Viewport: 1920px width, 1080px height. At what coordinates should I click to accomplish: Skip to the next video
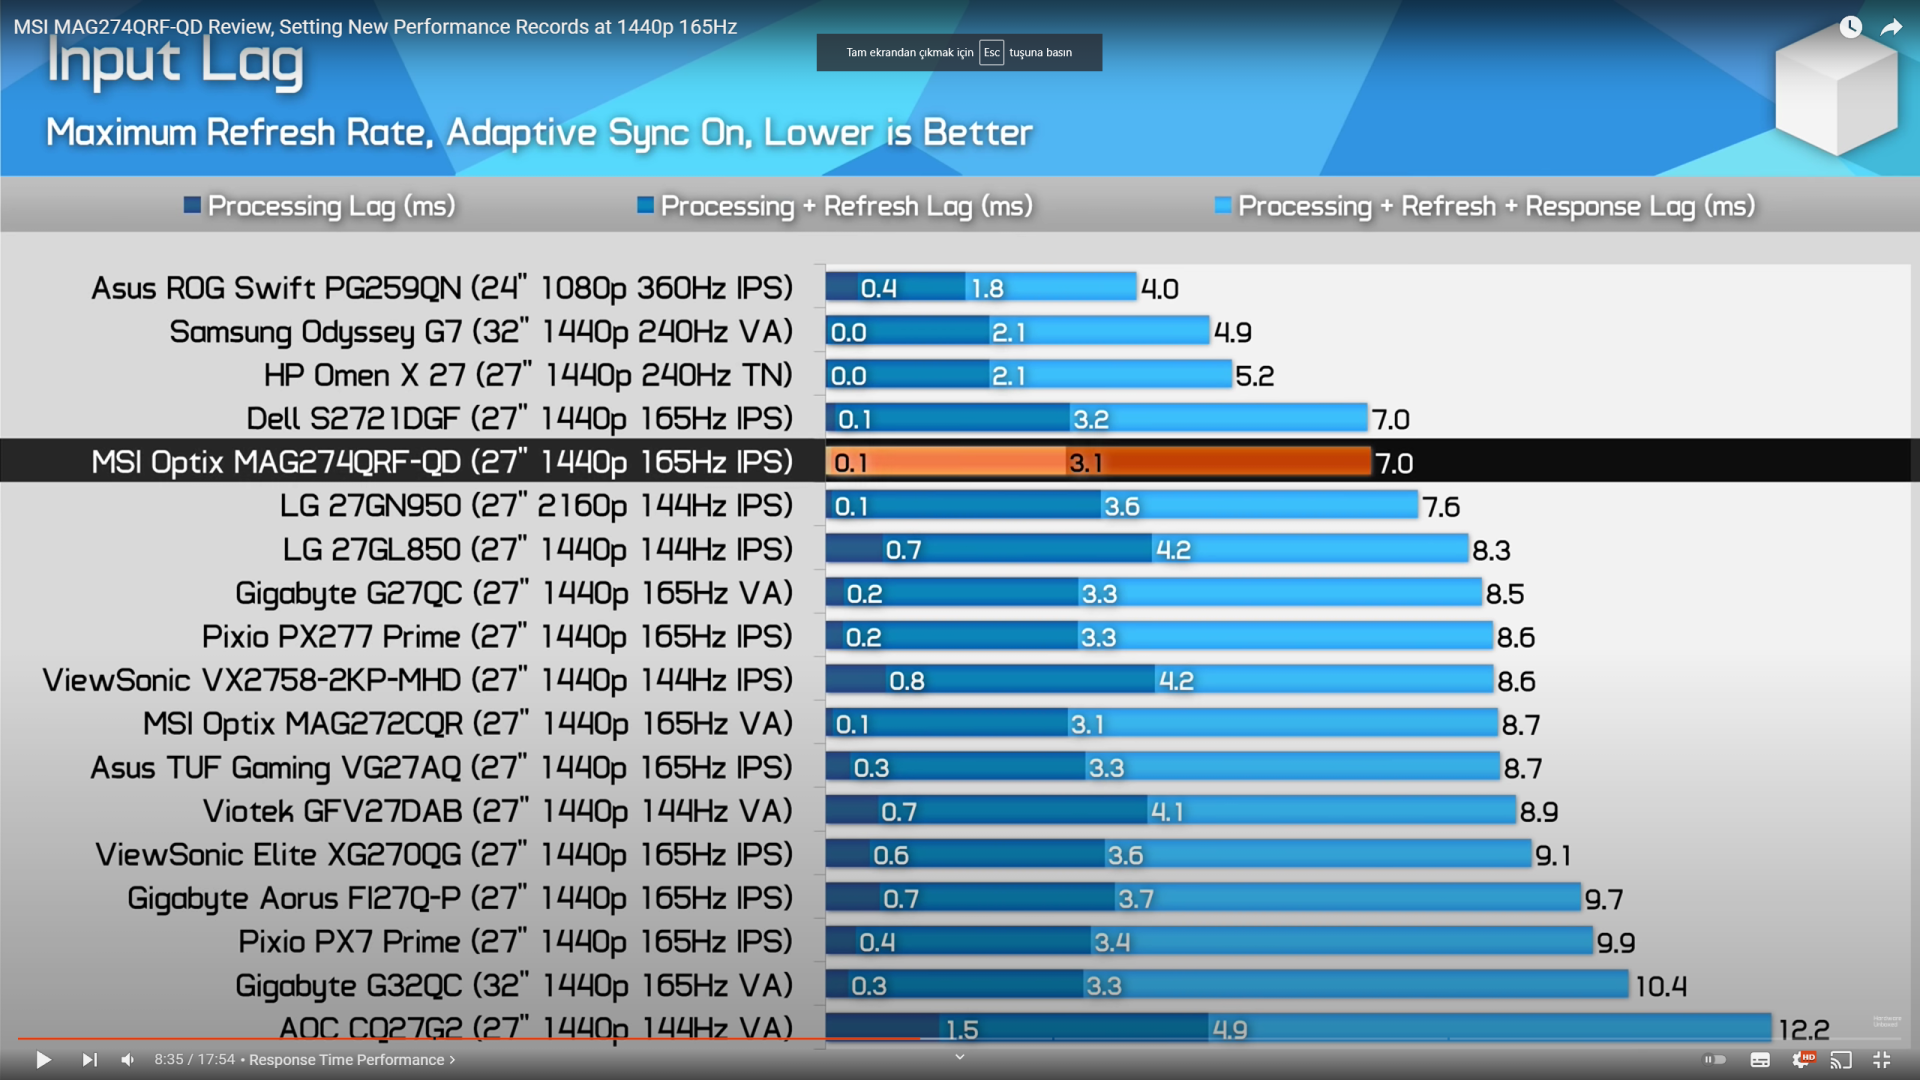[x=89, y=1059]
